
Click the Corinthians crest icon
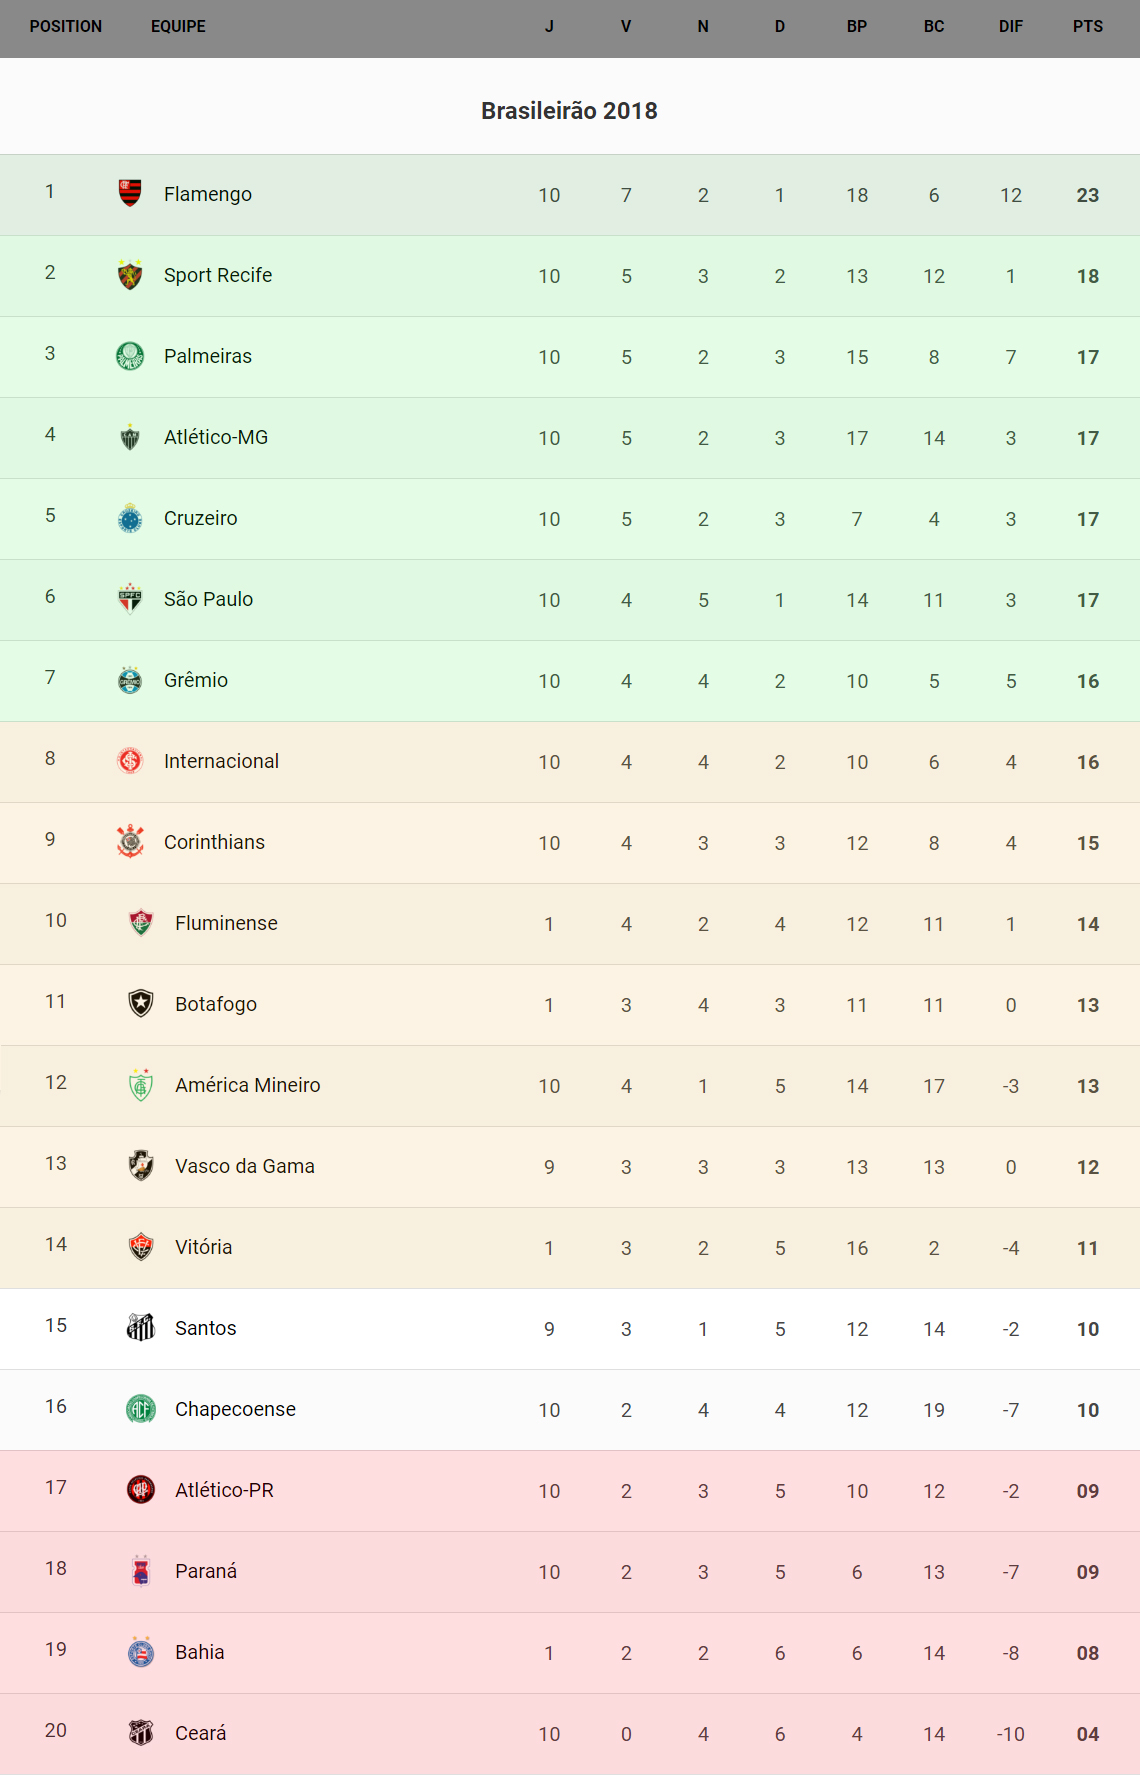coord(130,841)
